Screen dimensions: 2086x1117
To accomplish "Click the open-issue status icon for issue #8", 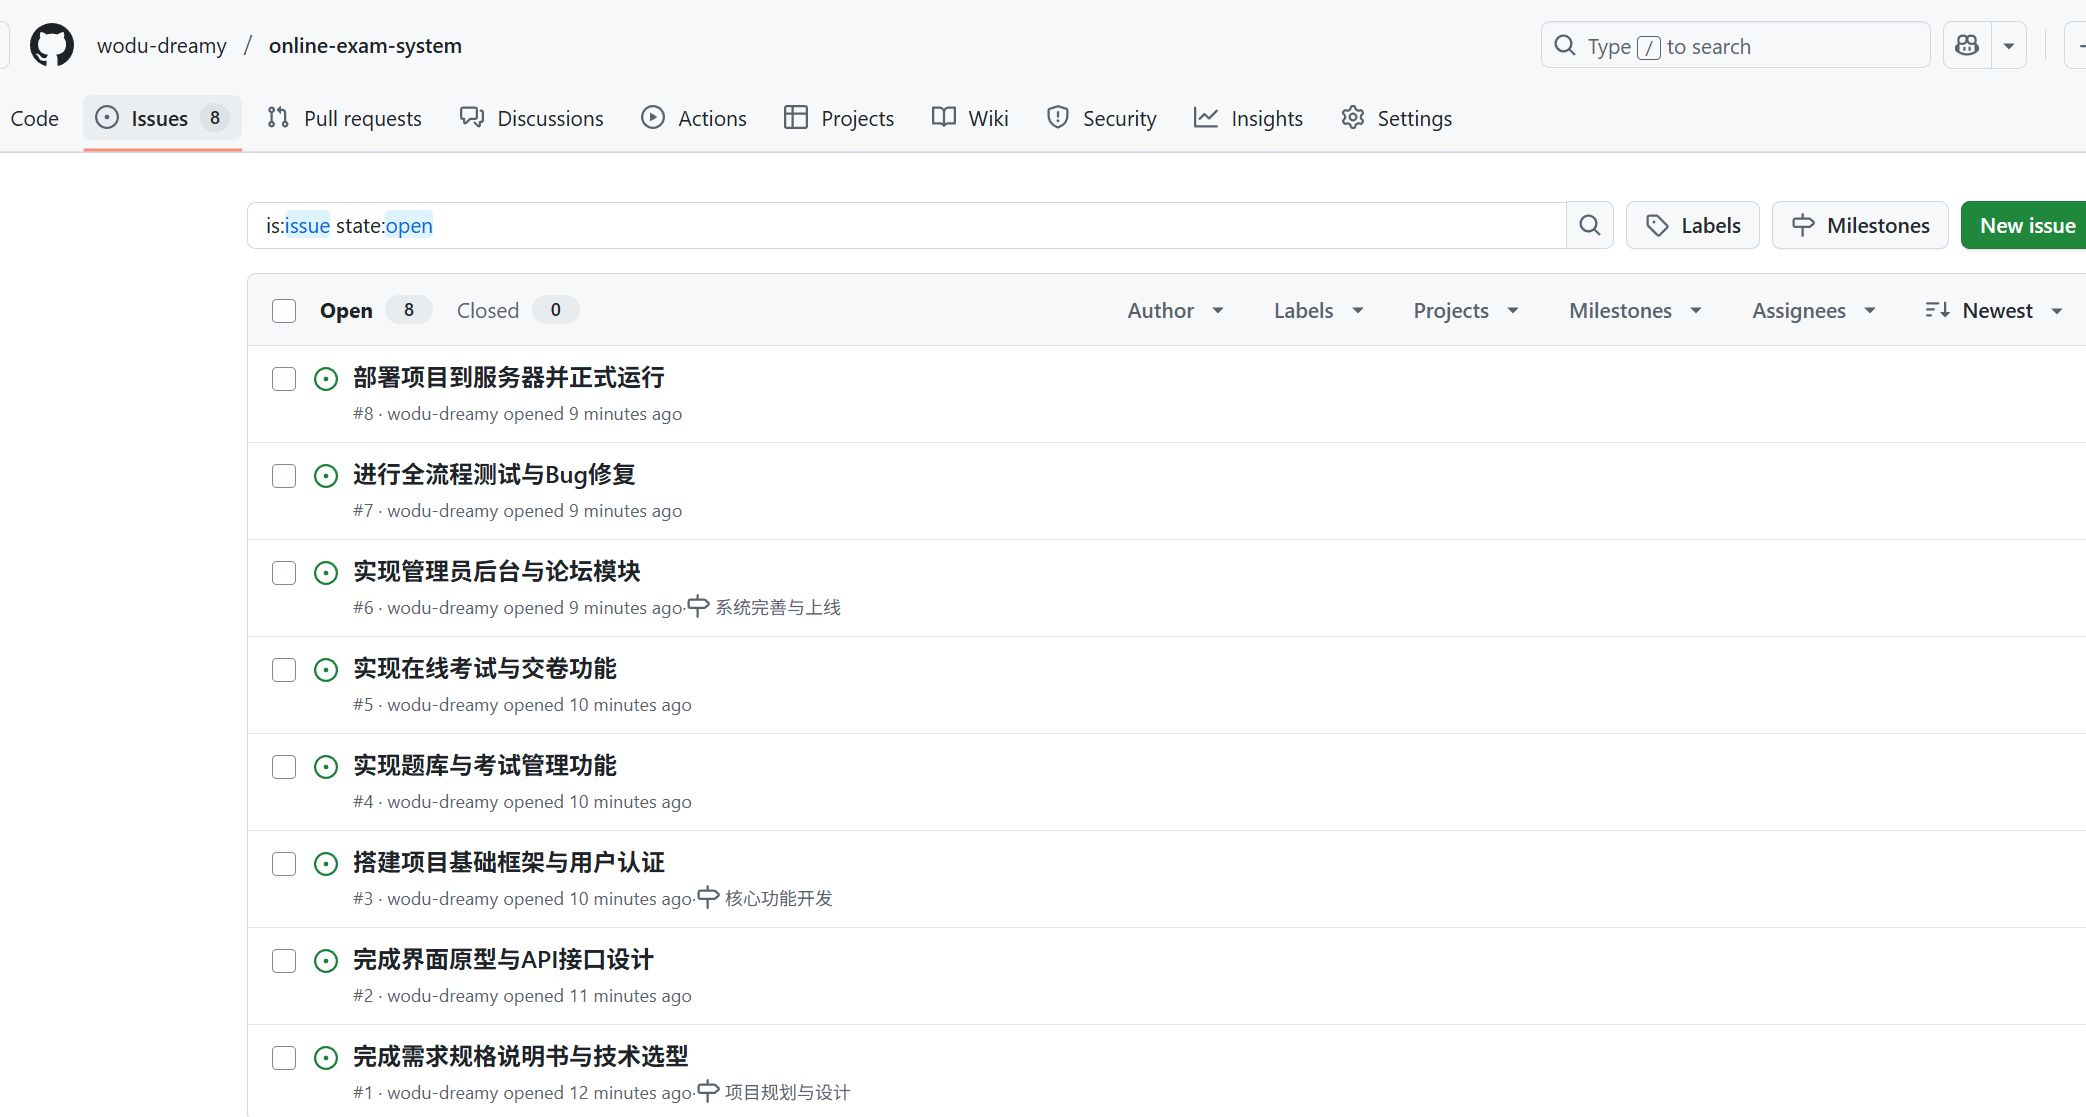I will pyautogui.click(x=326, y=379).
